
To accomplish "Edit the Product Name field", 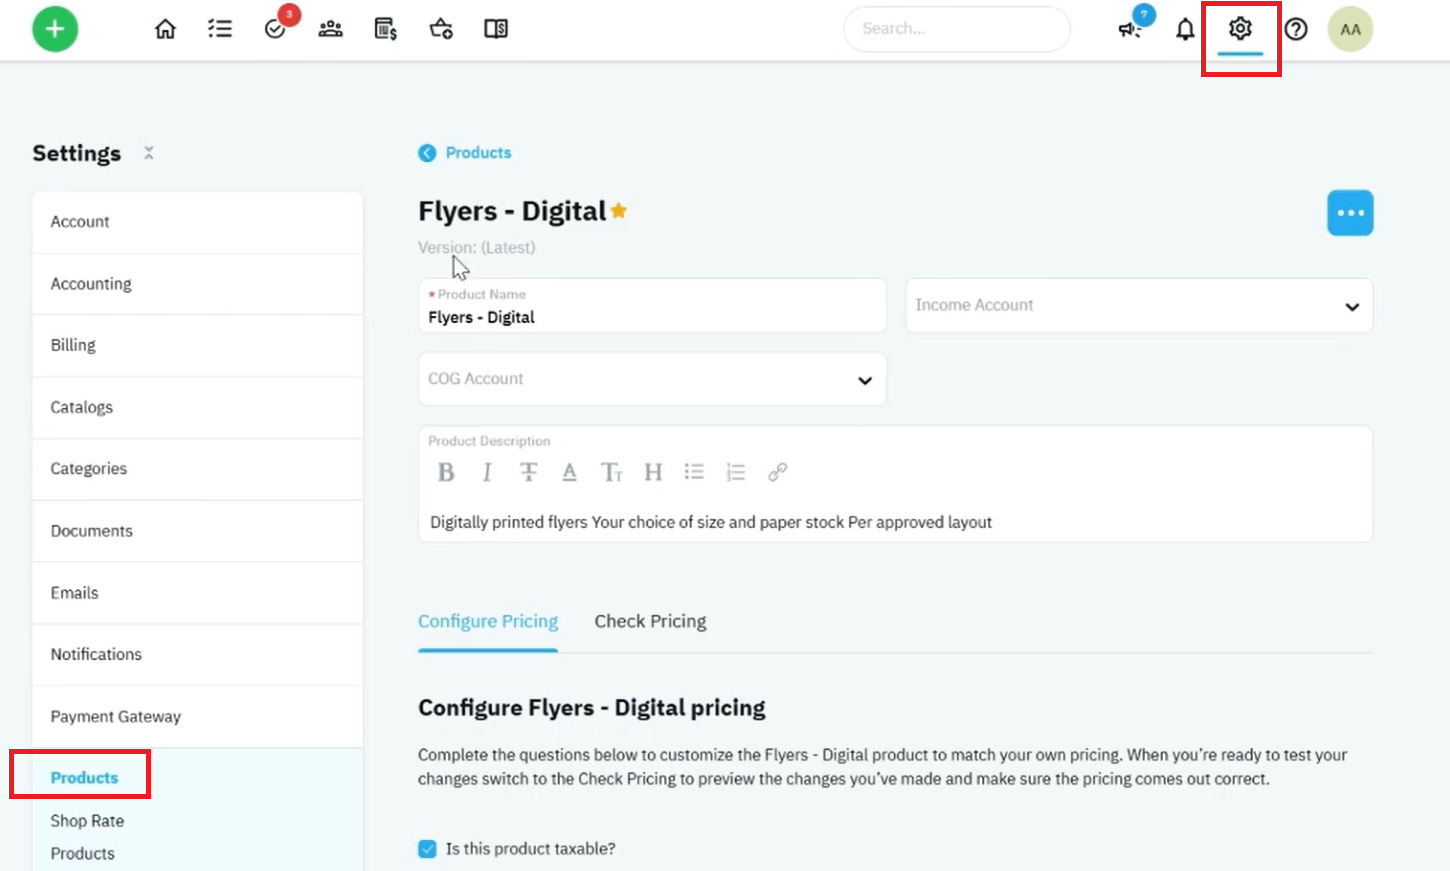I will coord(652,306).
